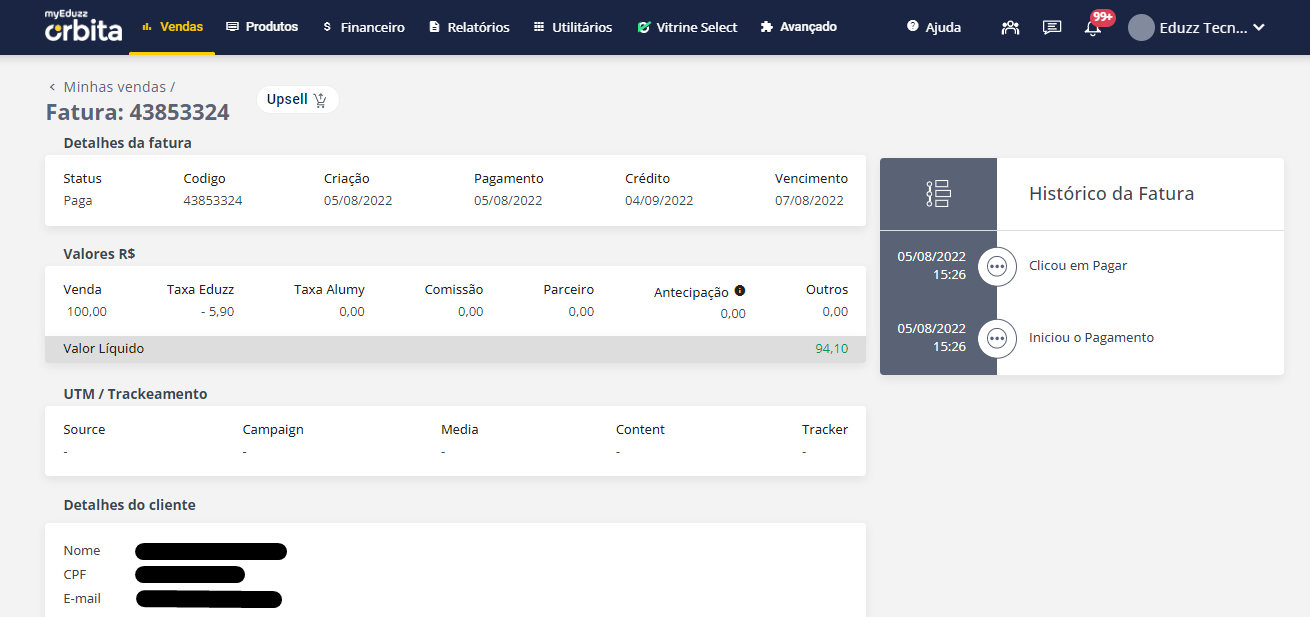Image resolution: width=1310 pixels, height=617 pixels.
Task: Click the myEduzz Orbita logo
Action: coord(83,27)
